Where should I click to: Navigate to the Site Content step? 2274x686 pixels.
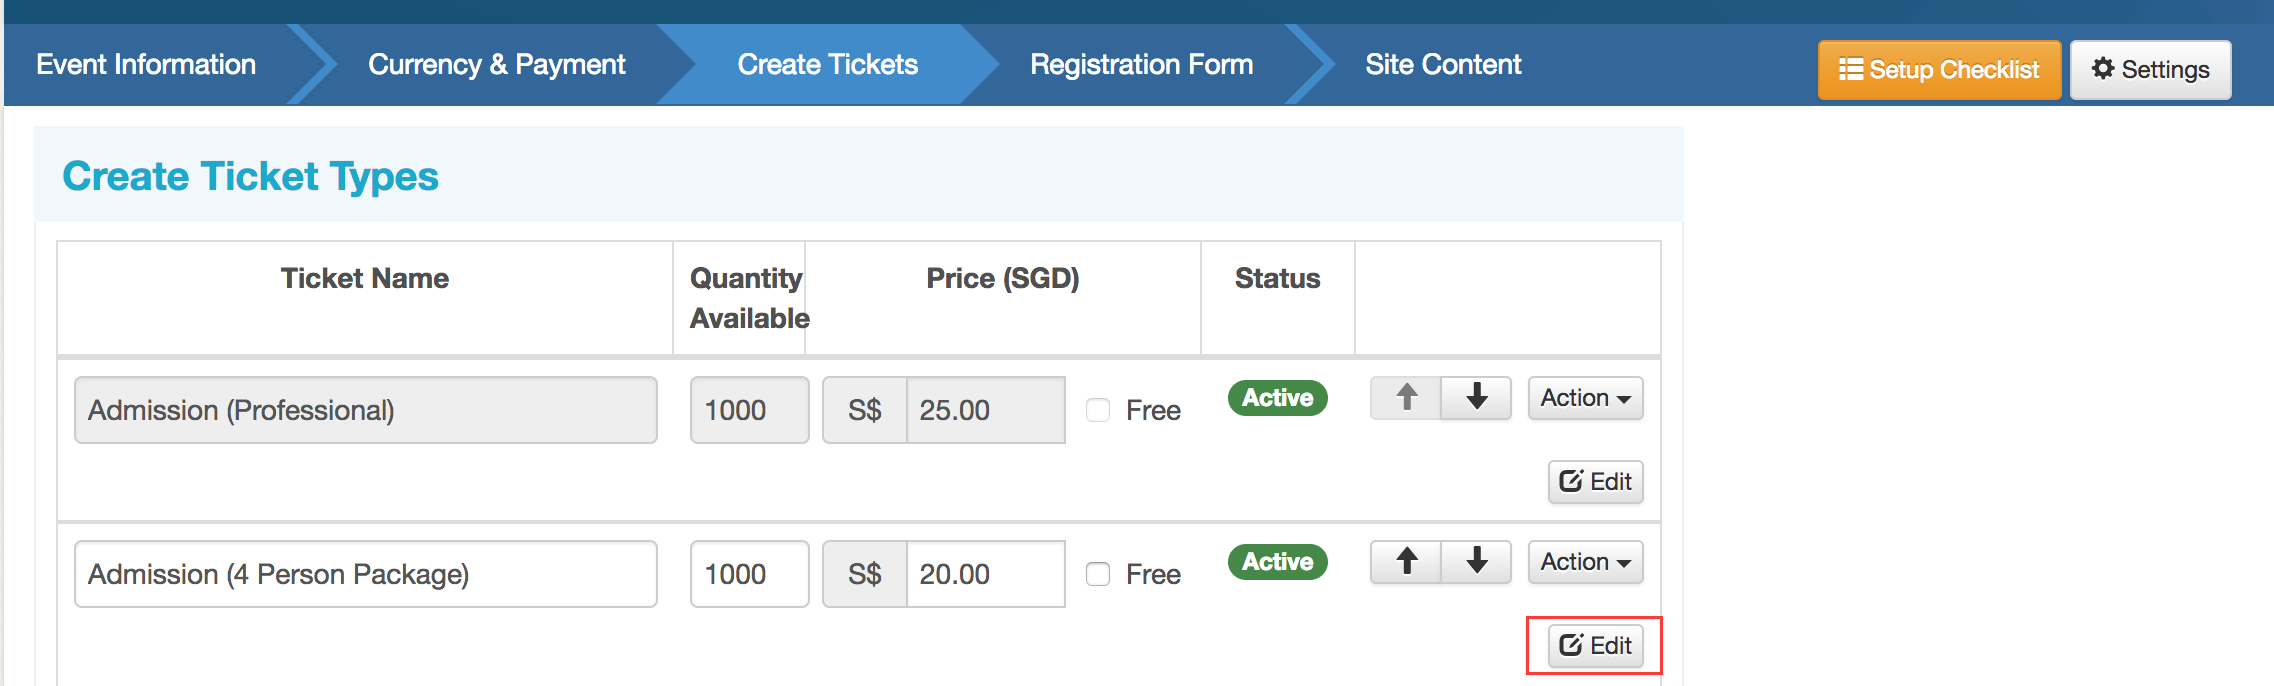tap(1443, 65)
